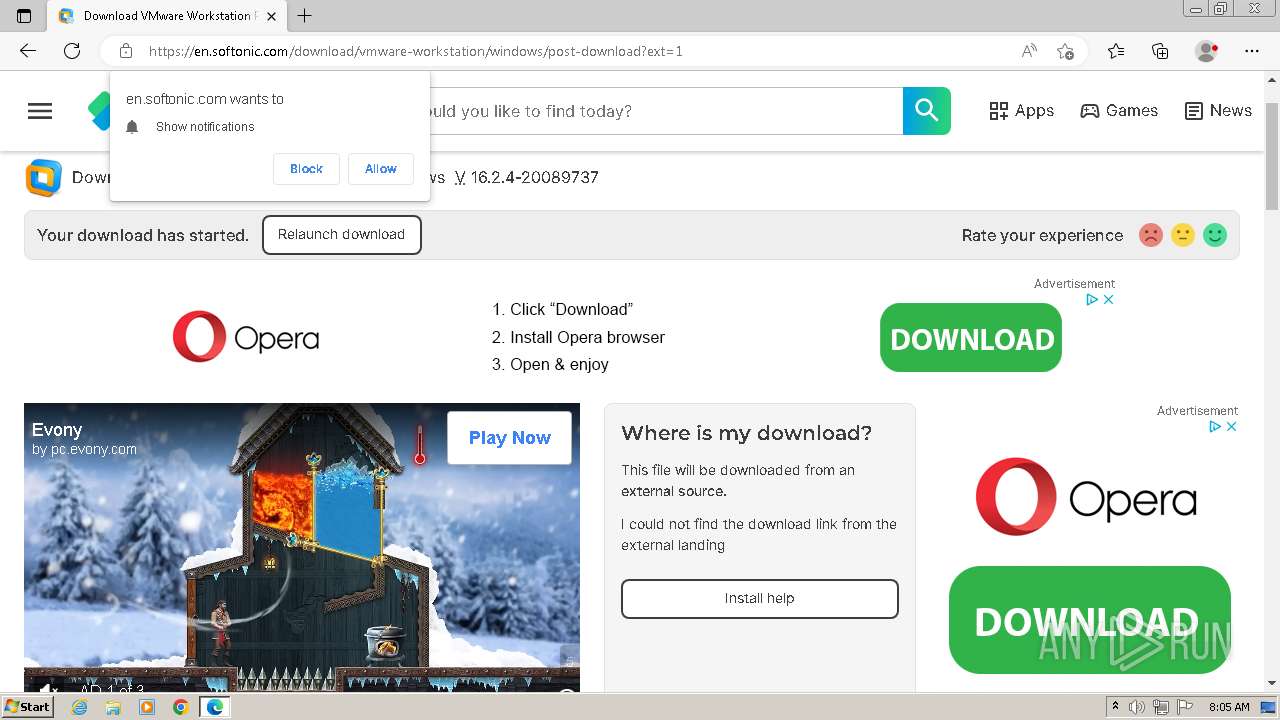Close the top Opera banner ad
Viewport: 1280px width, 720px height.
click(x=1108, y=299)
